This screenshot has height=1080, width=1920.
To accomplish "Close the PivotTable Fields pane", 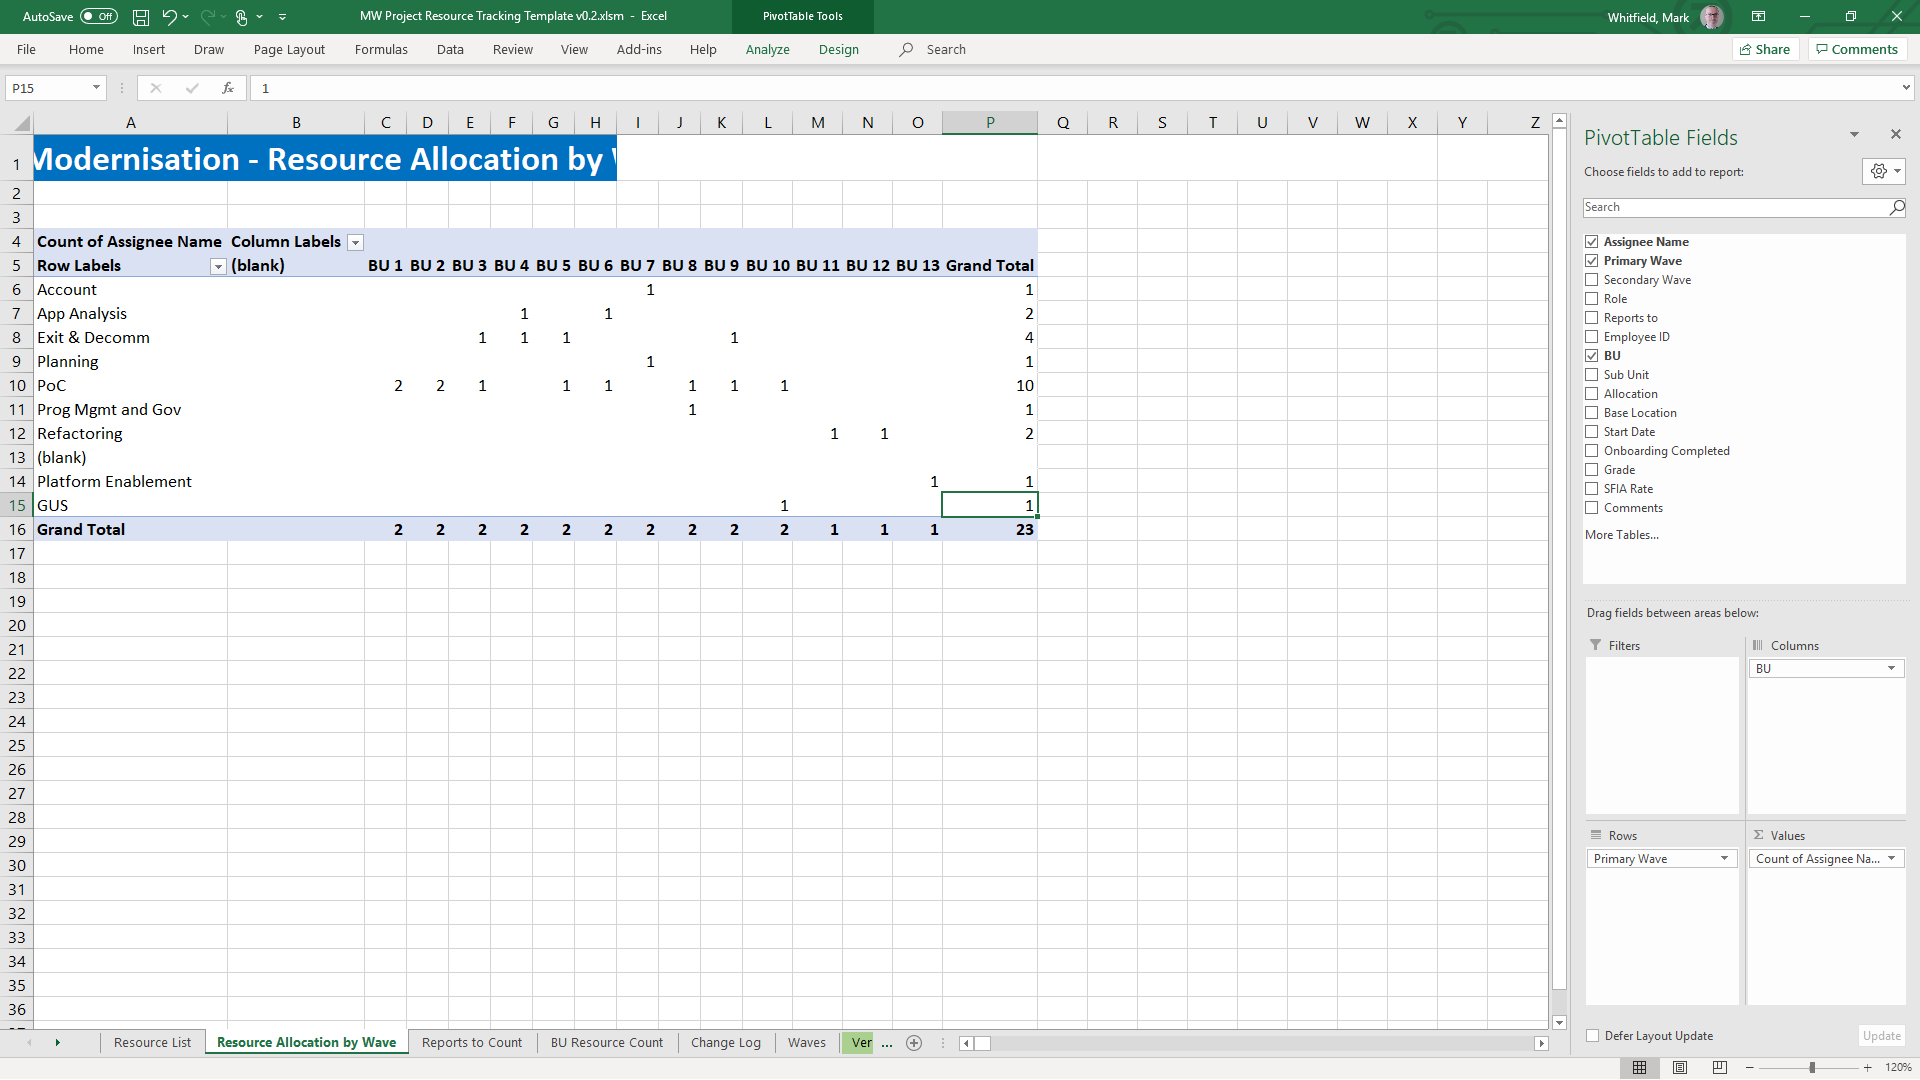I will coord(1895,134).
